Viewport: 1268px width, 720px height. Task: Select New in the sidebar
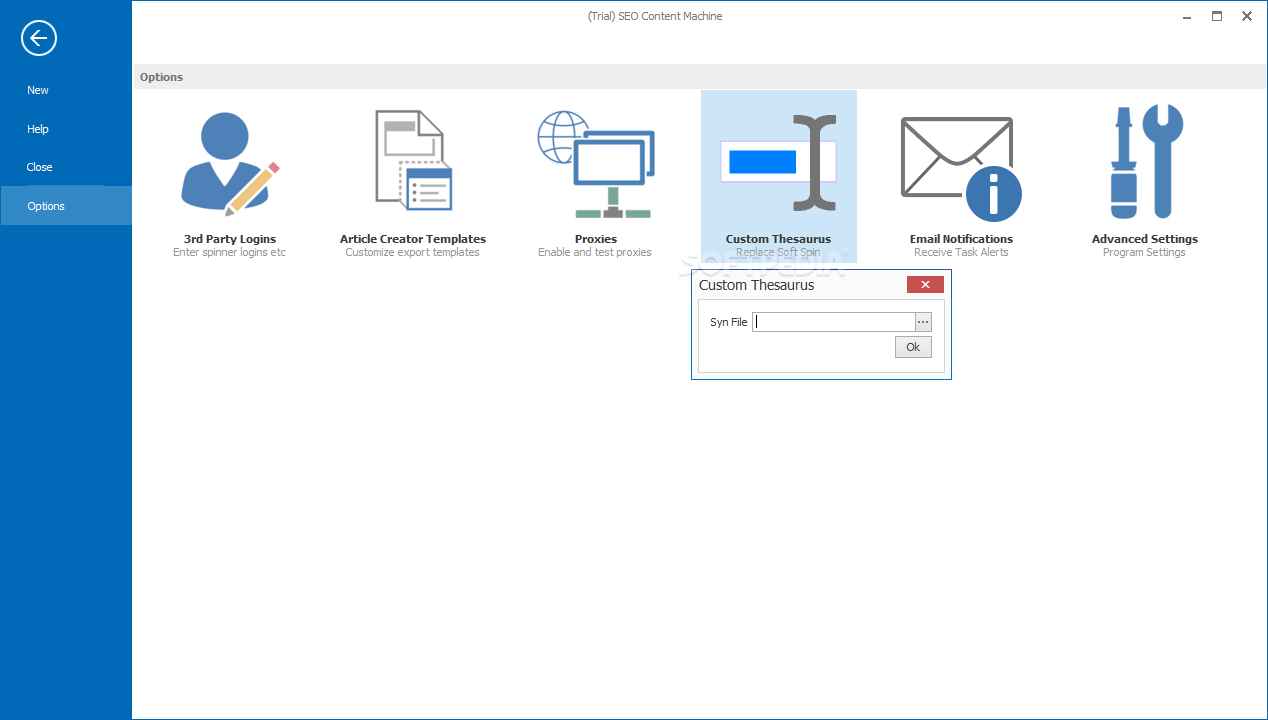[x=66, y=90]
